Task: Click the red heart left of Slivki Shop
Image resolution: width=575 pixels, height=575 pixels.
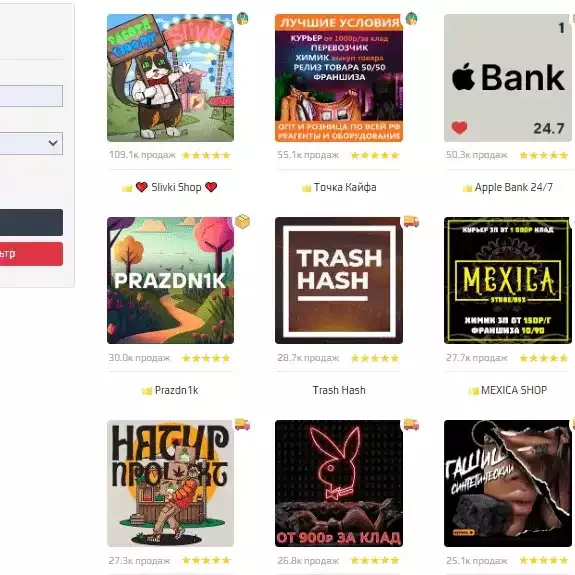Action: tap(142, 187)
